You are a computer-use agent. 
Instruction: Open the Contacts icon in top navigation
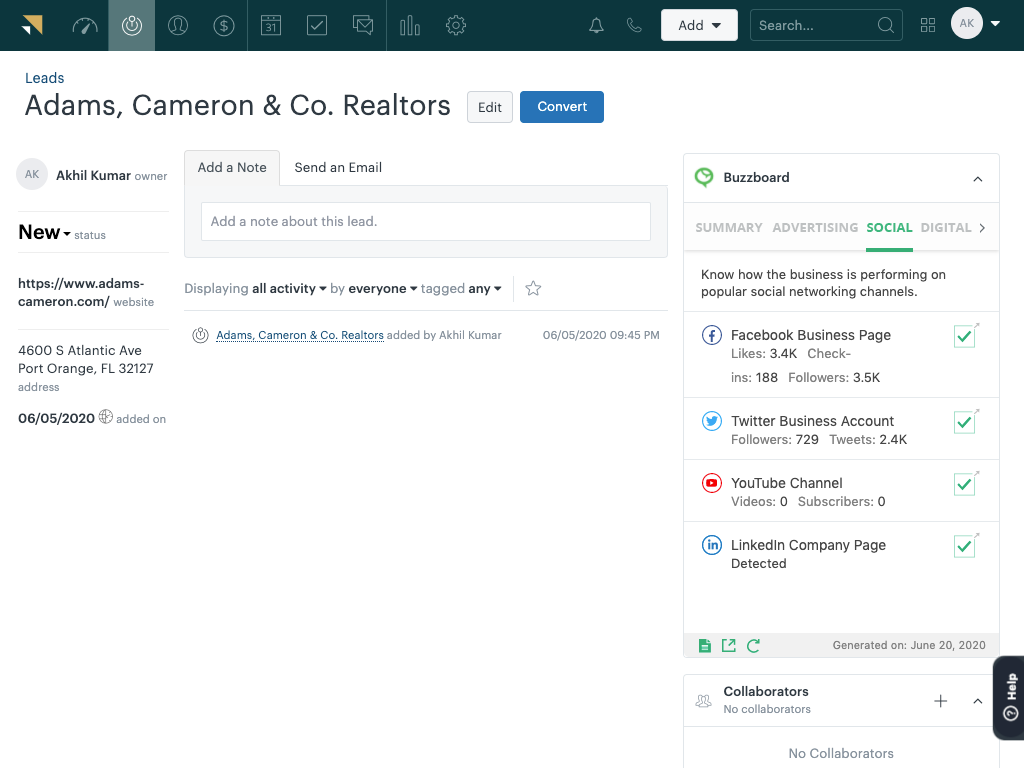coord(178,26)
